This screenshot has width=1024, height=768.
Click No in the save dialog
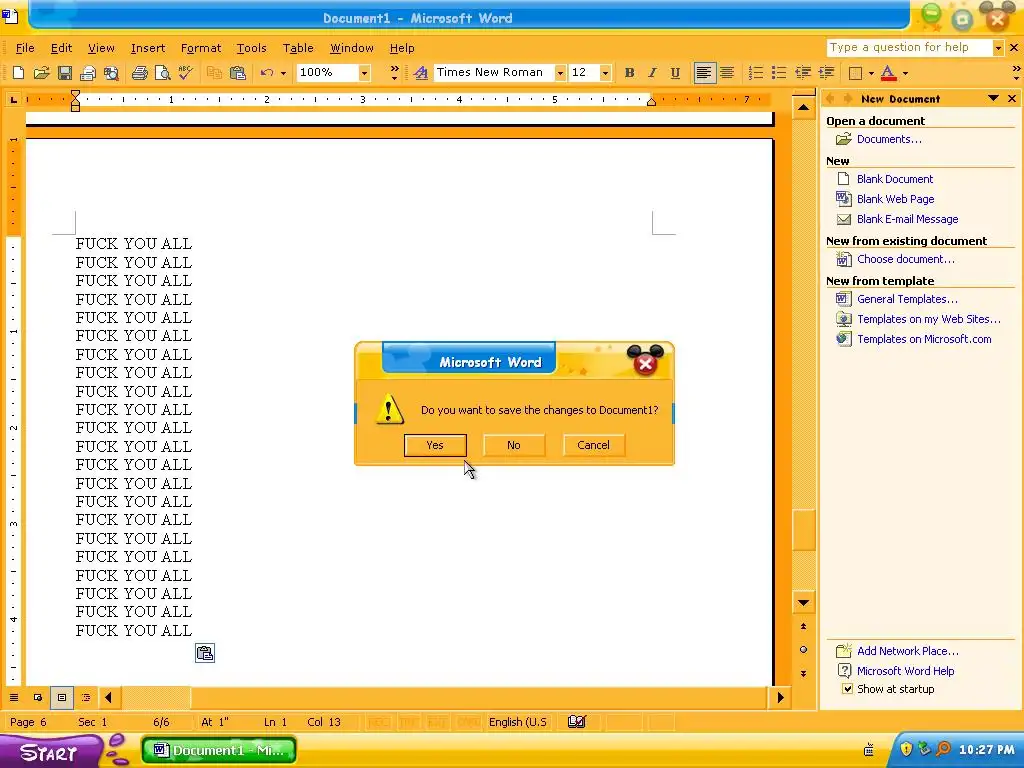[514, 445]
